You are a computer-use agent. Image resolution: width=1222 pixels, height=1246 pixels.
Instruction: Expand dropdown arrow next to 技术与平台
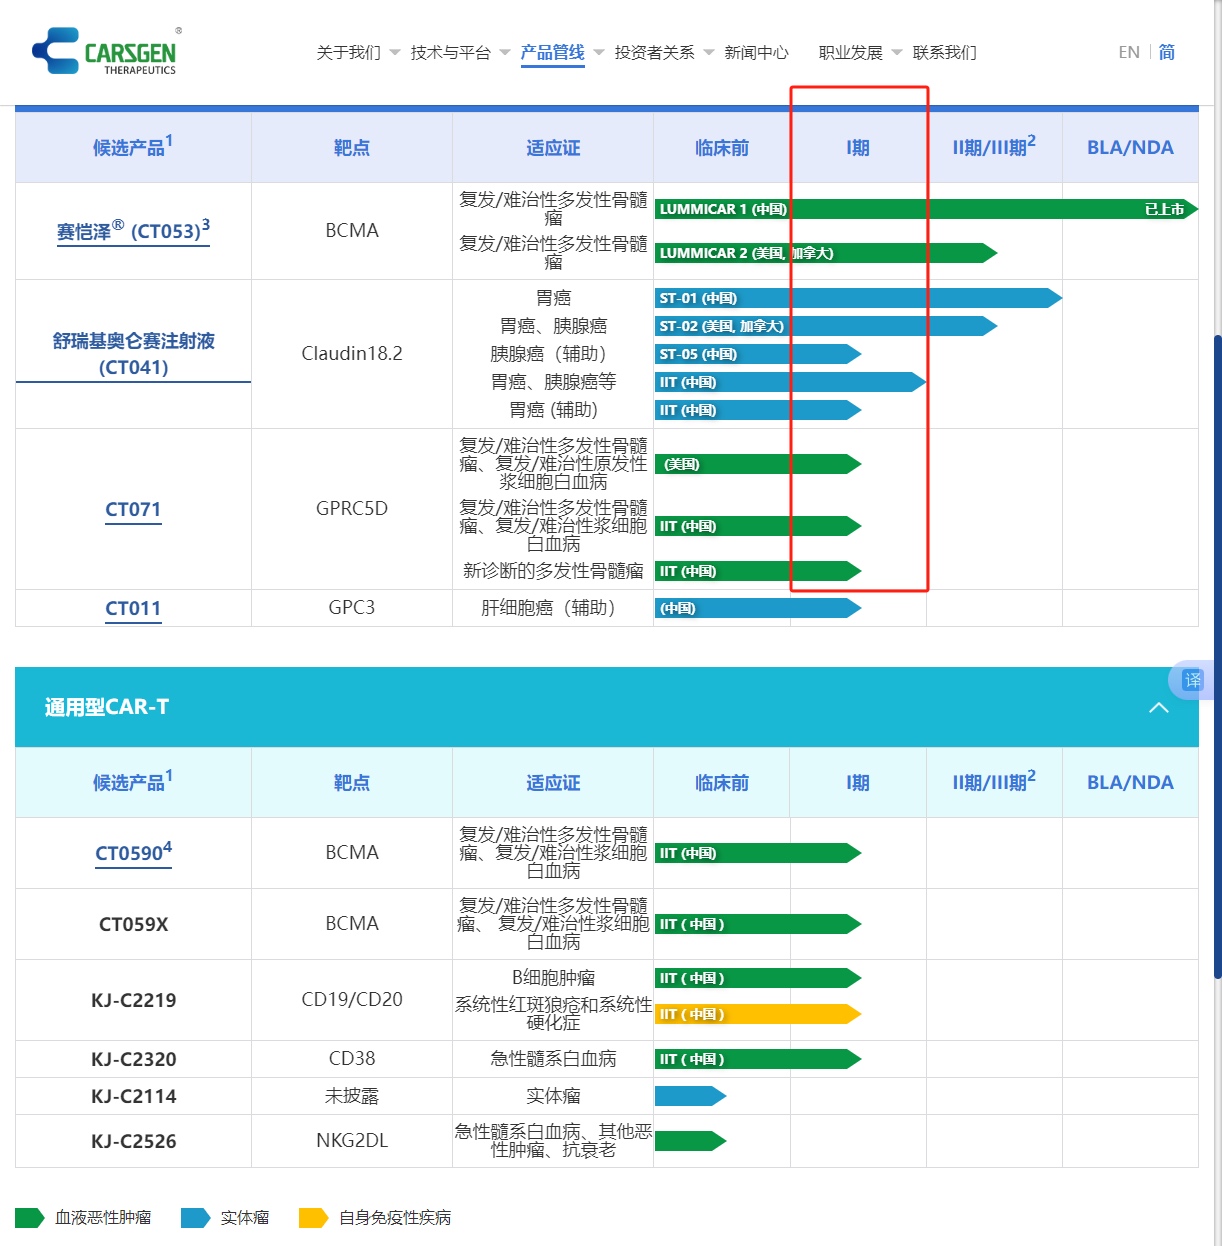point(504,52)
